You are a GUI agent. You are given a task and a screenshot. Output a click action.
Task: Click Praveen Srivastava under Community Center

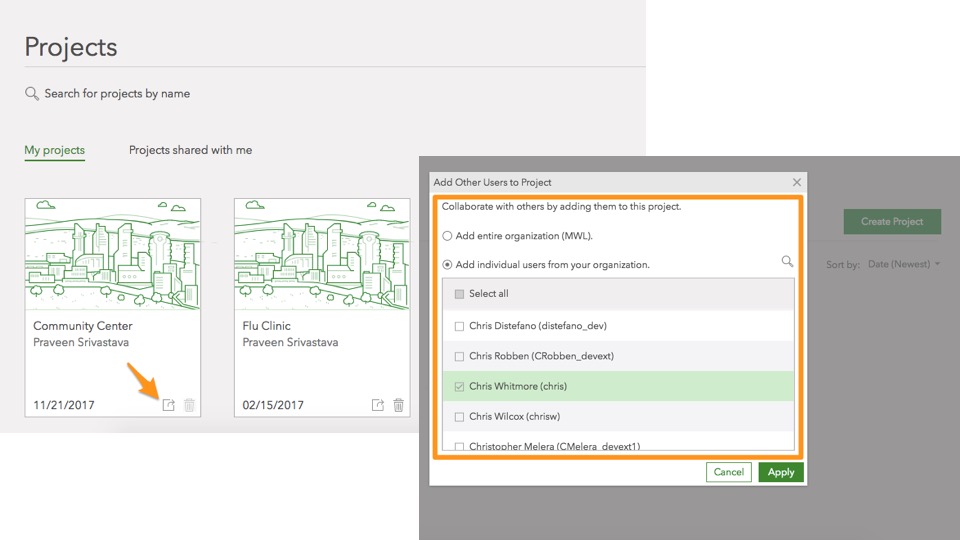coord(81,342)
